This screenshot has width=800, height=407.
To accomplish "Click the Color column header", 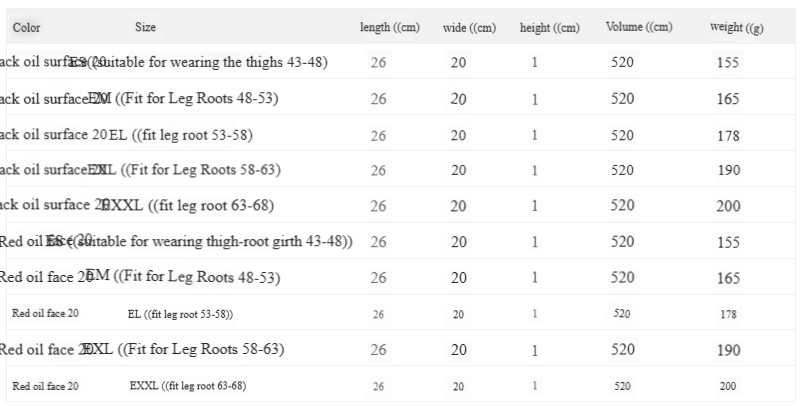I will (x=28, y=28).
